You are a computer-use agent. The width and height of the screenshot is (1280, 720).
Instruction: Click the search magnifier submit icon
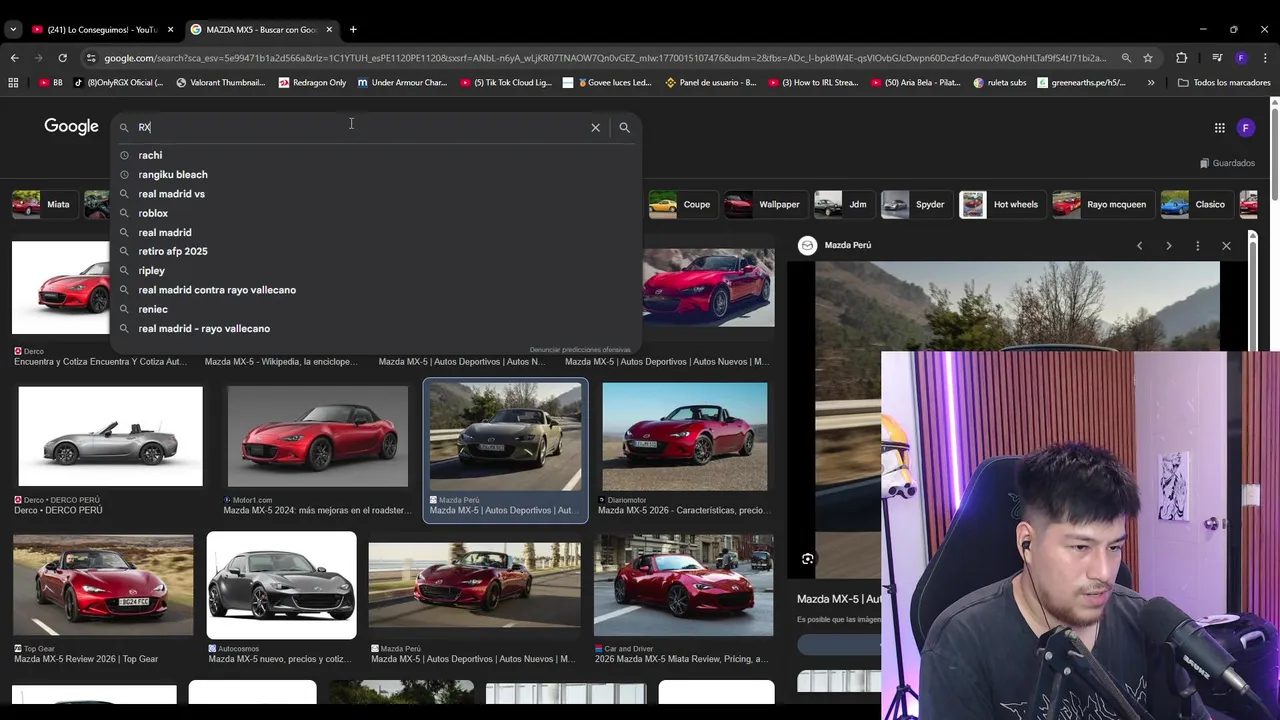pyautogui.click(x=624, y=127)
